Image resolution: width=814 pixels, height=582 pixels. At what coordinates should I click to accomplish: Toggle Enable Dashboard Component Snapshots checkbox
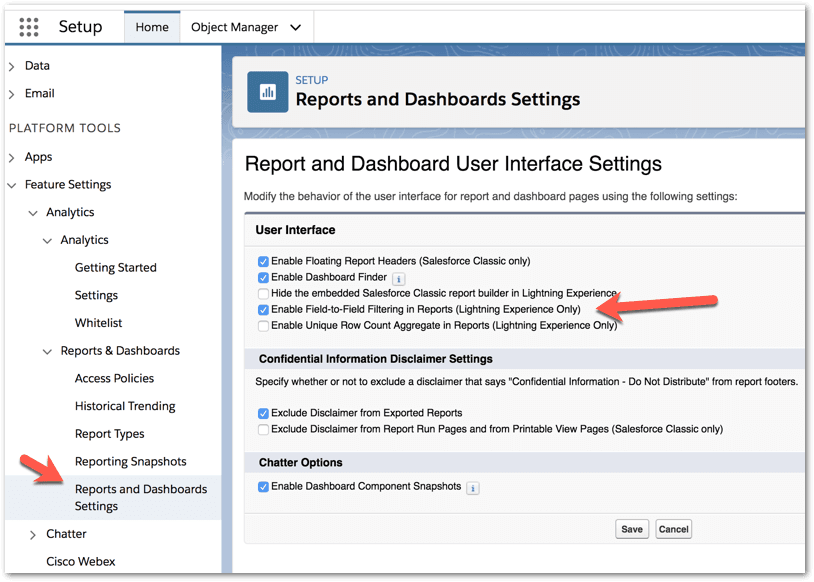tap(263, 486)
